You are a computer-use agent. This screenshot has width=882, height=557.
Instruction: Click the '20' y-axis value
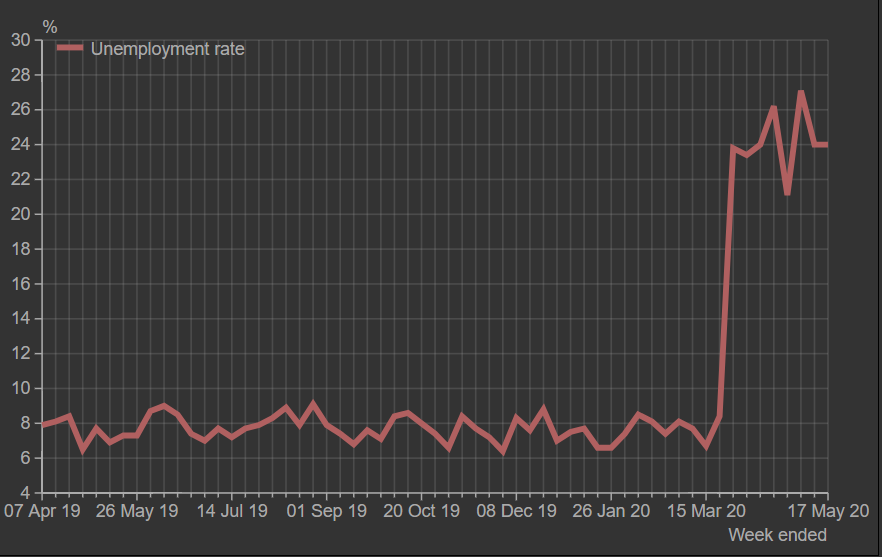point(21,214)
